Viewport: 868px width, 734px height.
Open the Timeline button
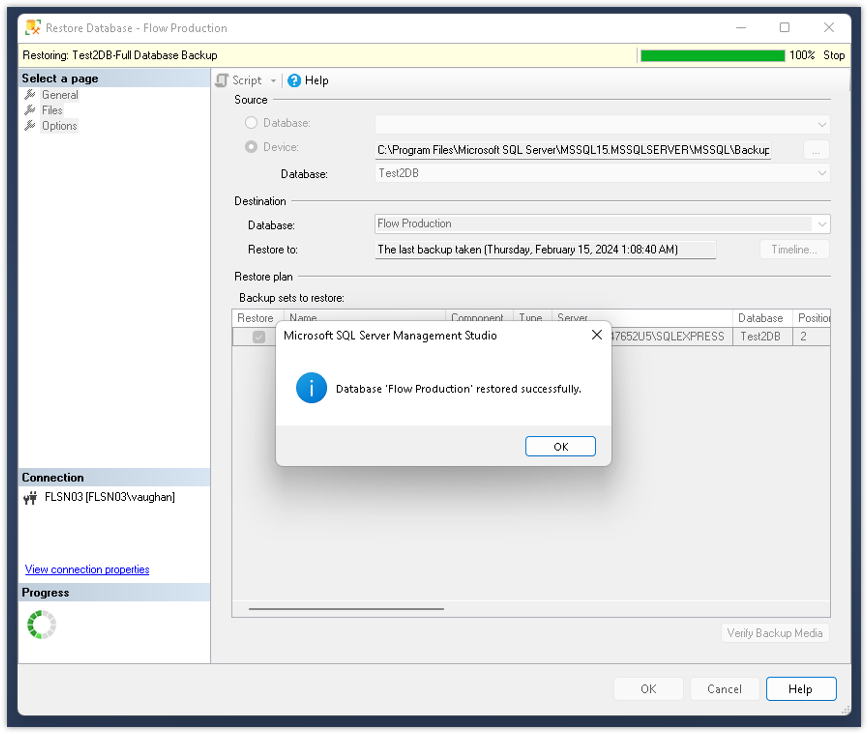[x=794, y=250]
